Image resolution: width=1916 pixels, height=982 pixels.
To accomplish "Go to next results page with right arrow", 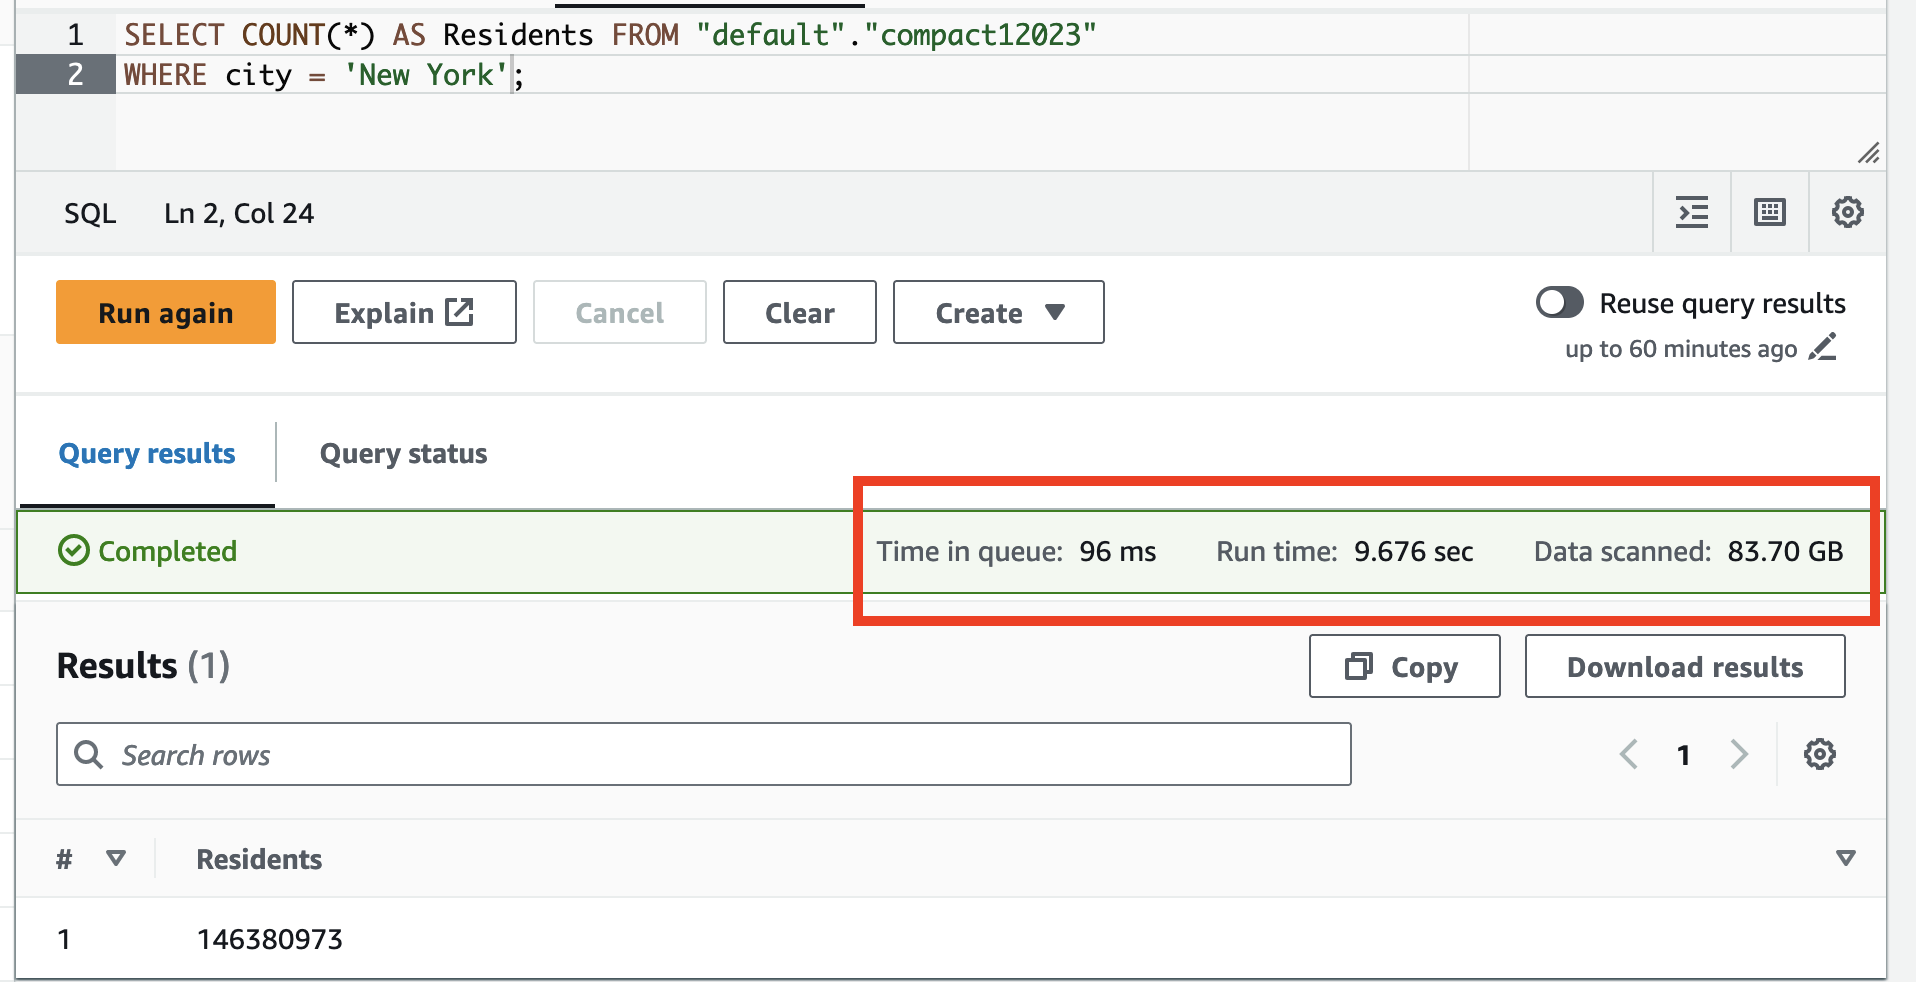I will 1739,754.
